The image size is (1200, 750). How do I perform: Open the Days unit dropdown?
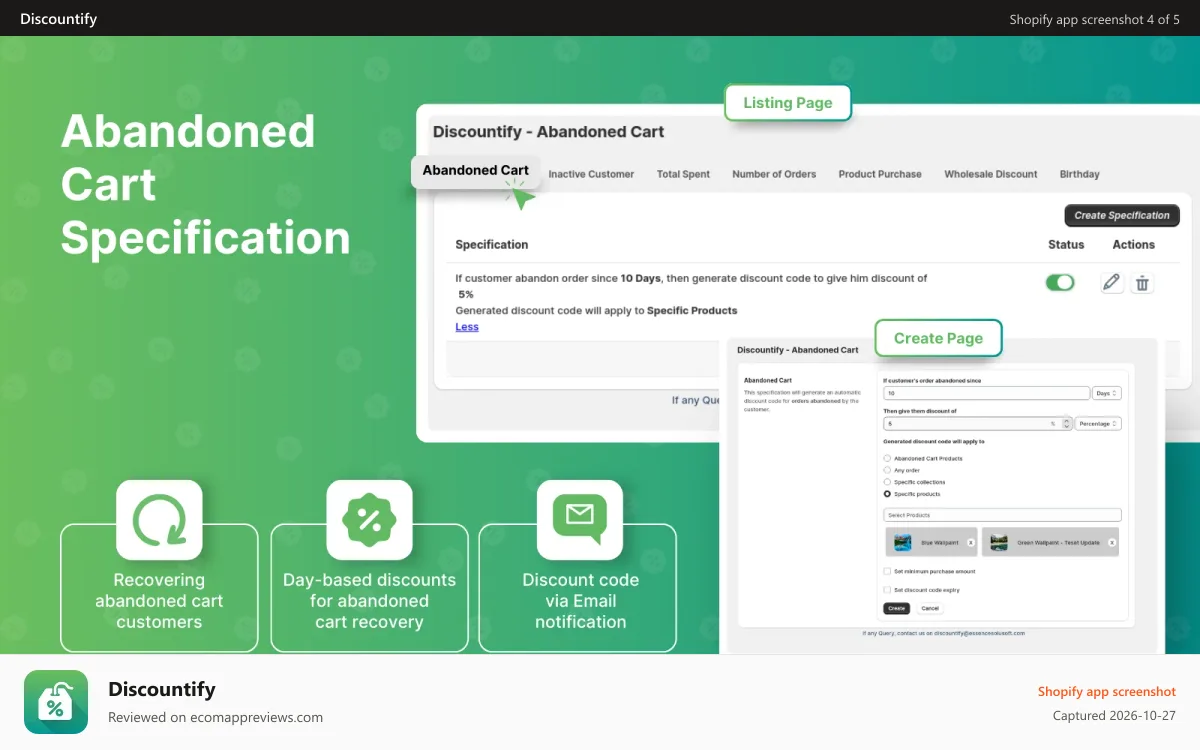click(x=1107, y=393)
